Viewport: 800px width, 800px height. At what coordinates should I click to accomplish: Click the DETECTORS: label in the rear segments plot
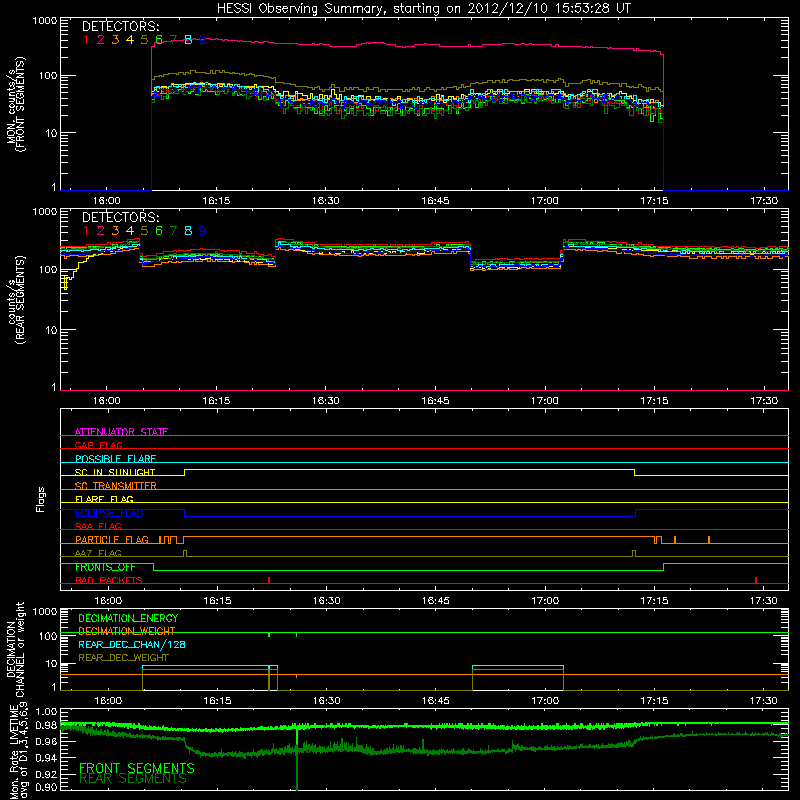[121, 218]
